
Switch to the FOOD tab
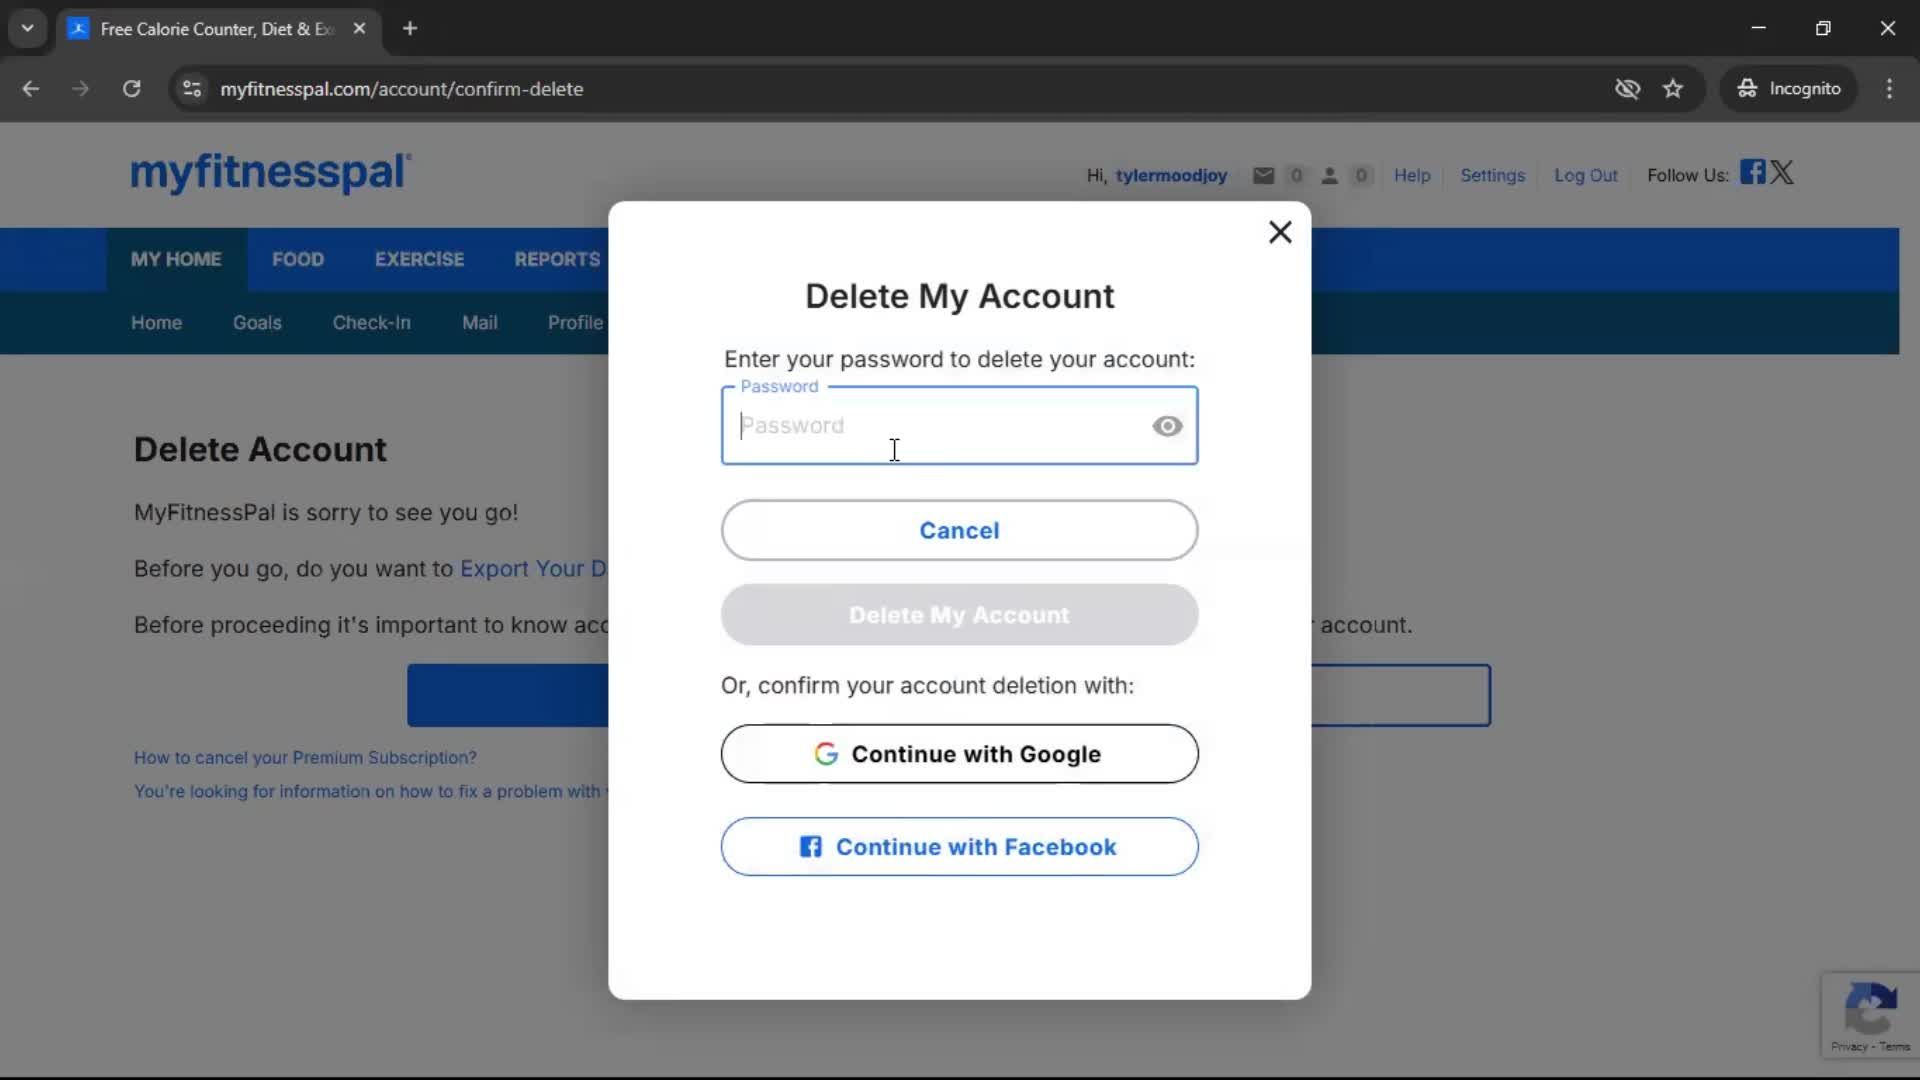pos(298,259)
